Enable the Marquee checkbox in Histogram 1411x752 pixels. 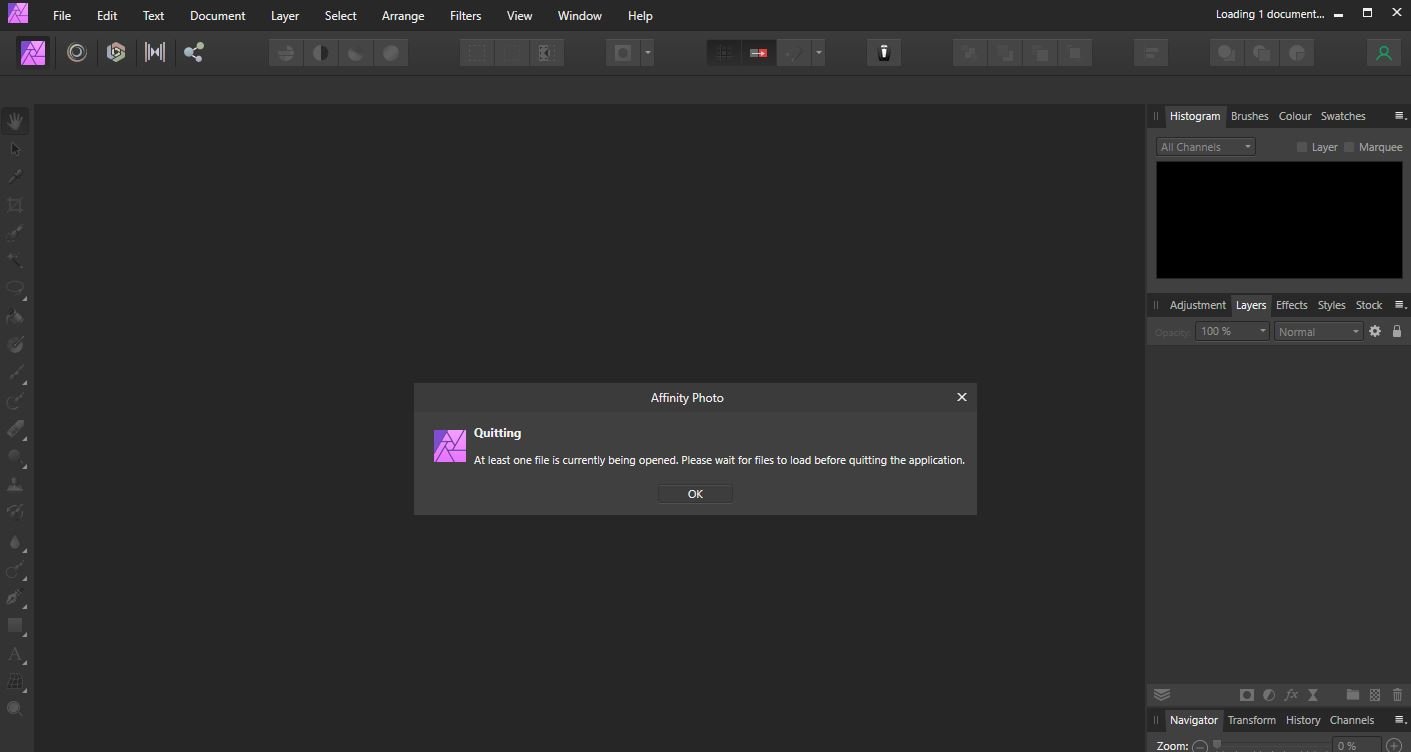1349,147
